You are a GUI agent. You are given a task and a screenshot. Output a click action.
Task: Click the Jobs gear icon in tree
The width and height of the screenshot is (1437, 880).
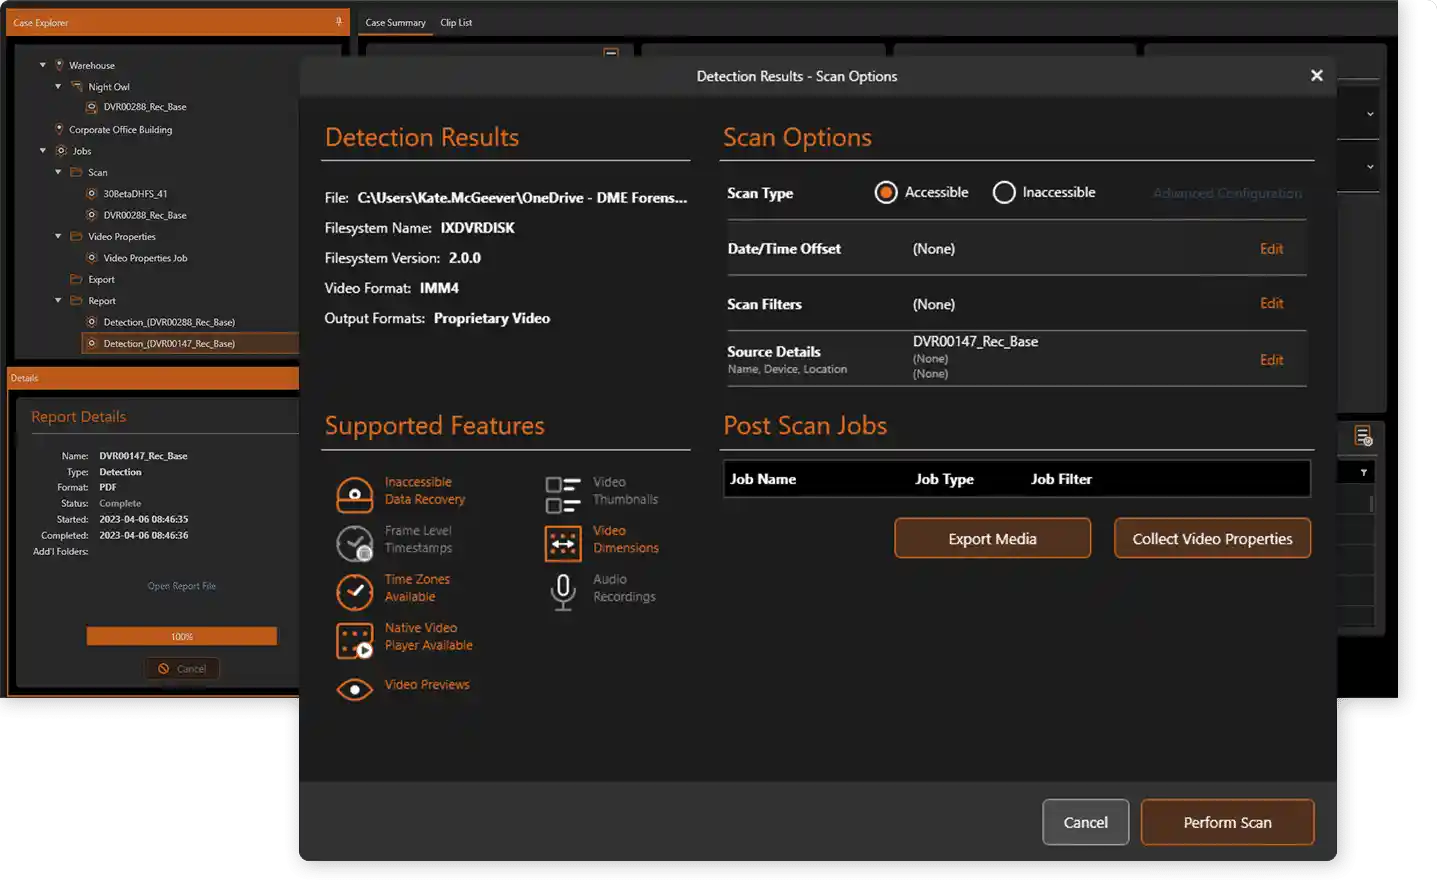pyautogui.click(x=61, y=151)
